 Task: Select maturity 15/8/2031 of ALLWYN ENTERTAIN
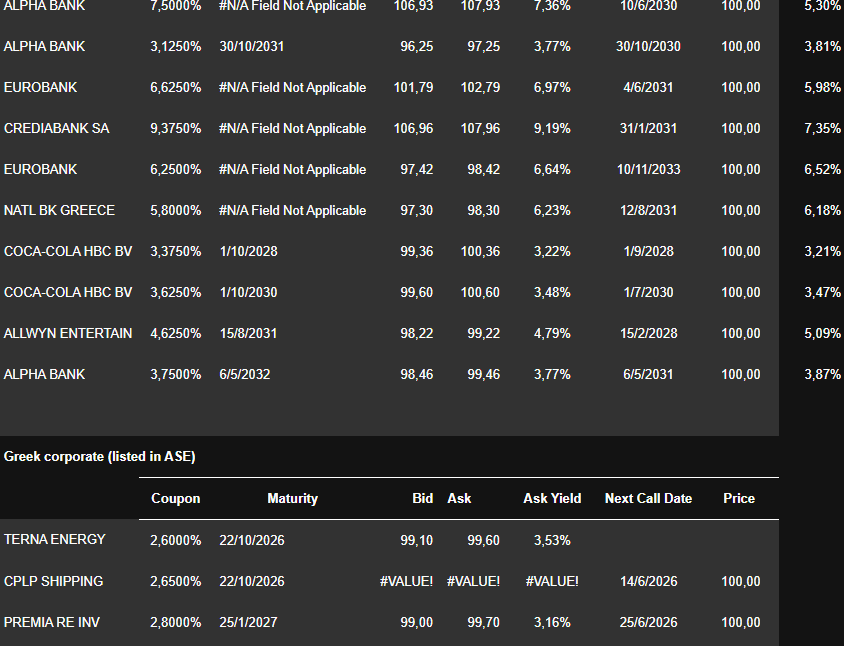(x=248, y=333)
